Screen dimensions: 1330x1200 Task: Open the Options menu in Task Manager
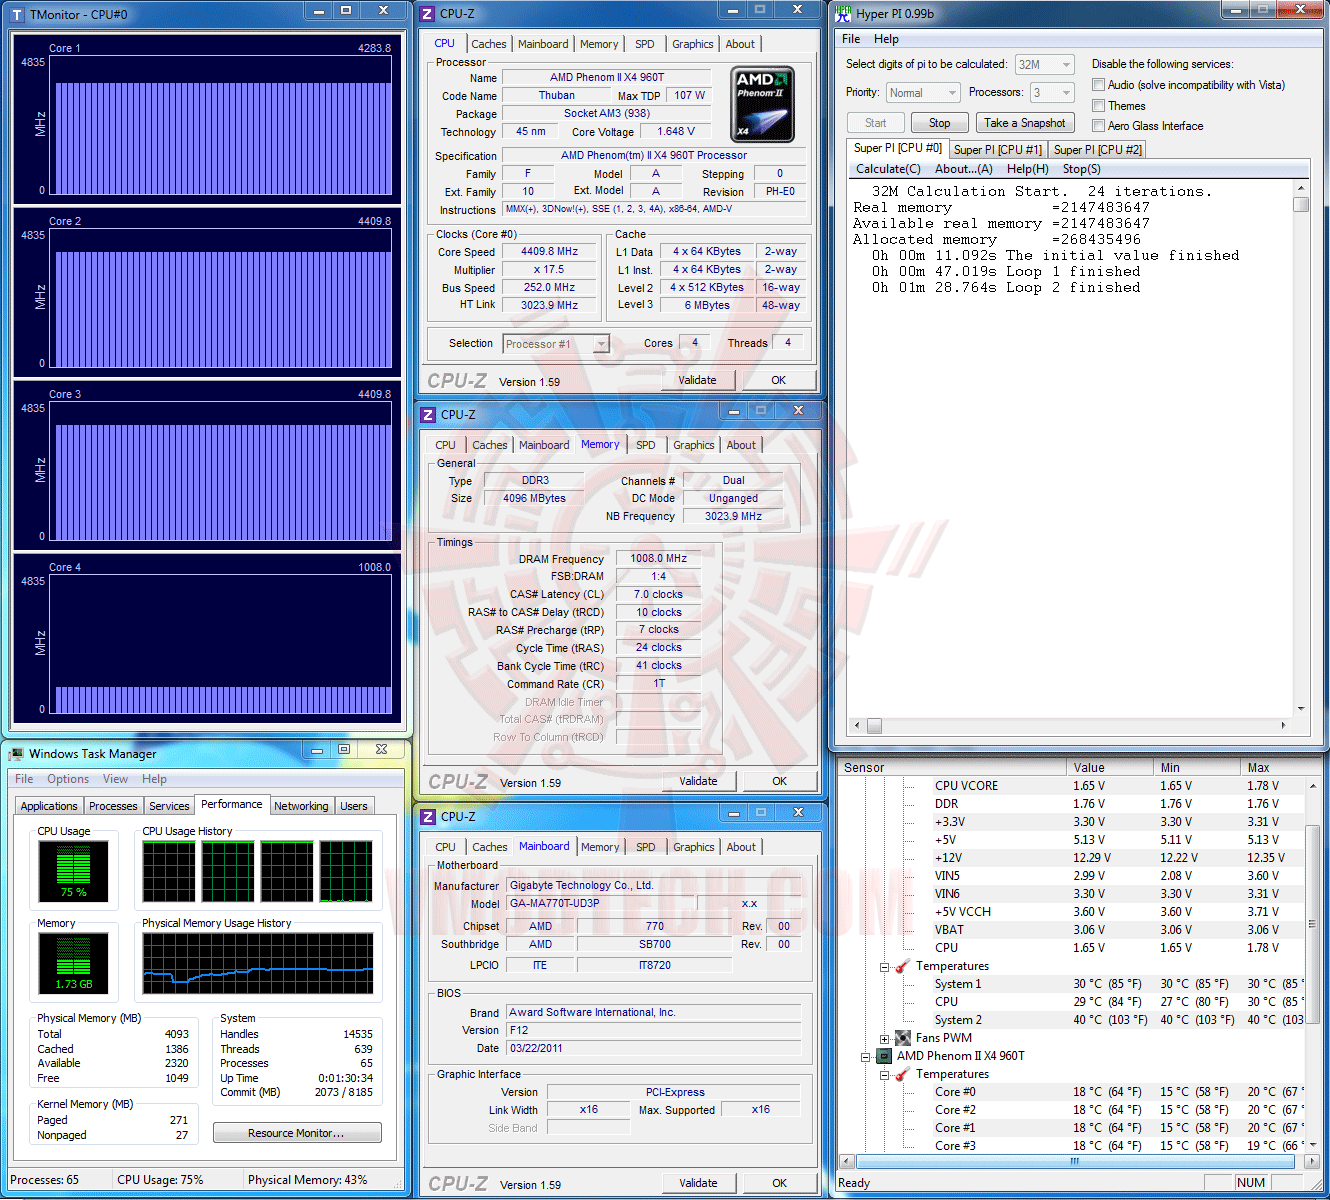(68, 779)
